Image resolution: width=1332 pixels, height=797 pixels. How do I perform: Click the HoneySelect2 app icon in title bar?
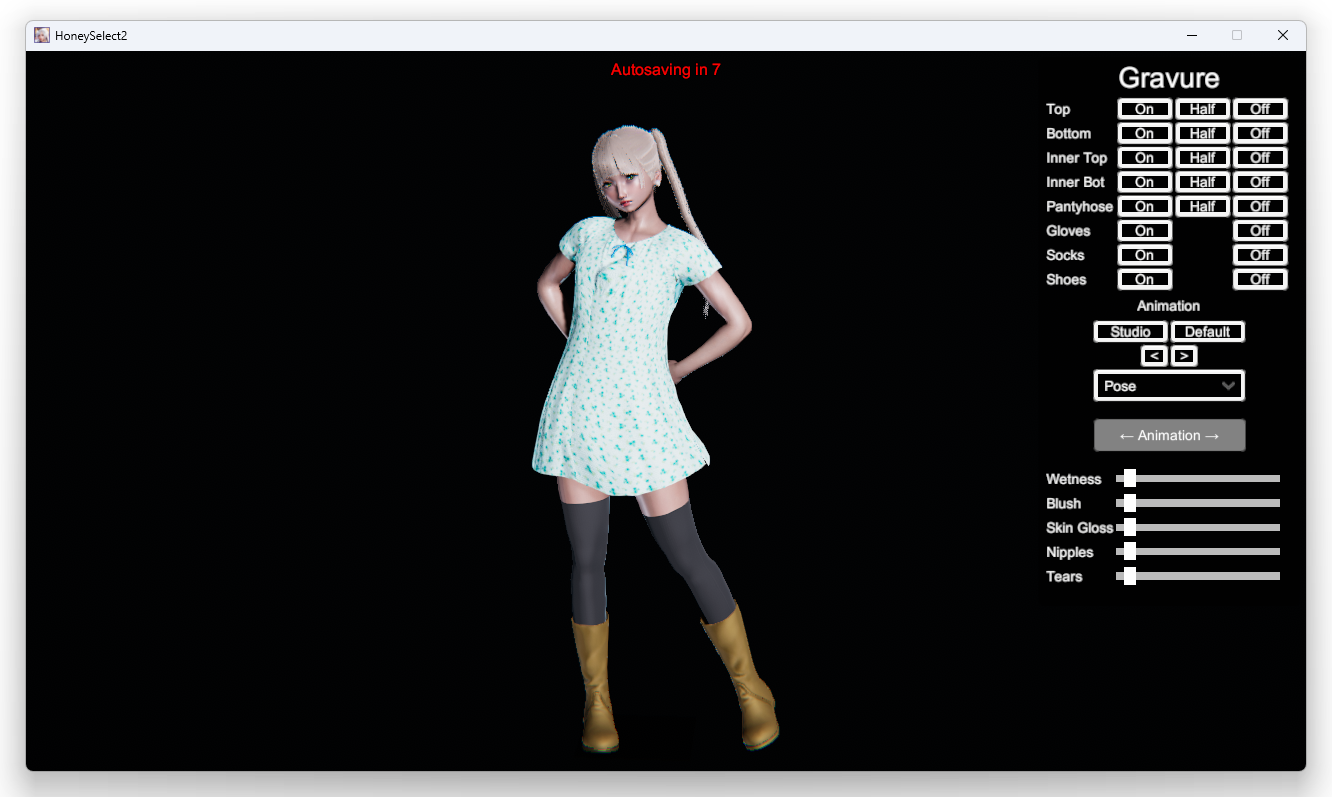(42, 35)
